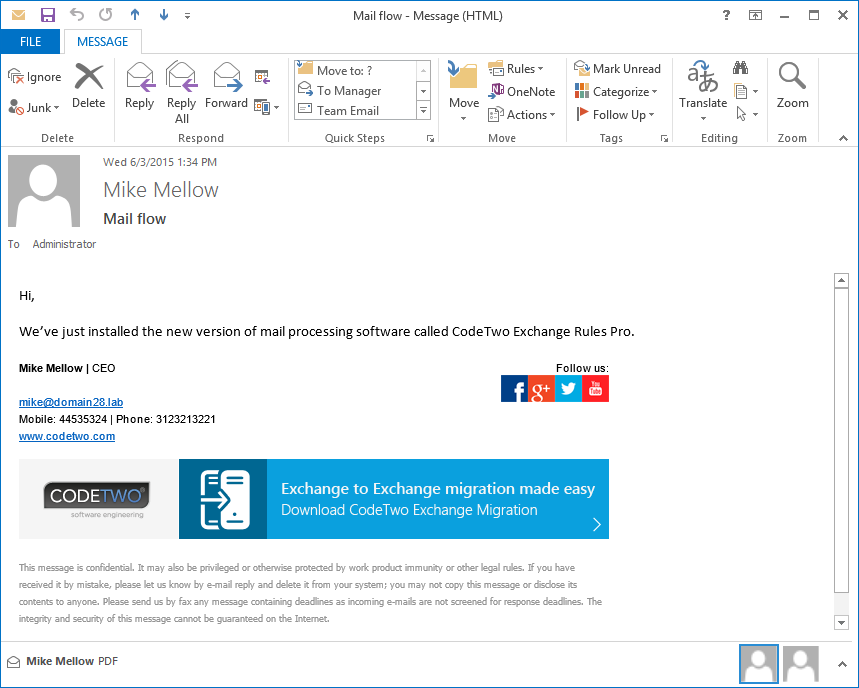Click the Administrator recipient
The width and height of the screenshot is (859, 688).
coord(64,244)
